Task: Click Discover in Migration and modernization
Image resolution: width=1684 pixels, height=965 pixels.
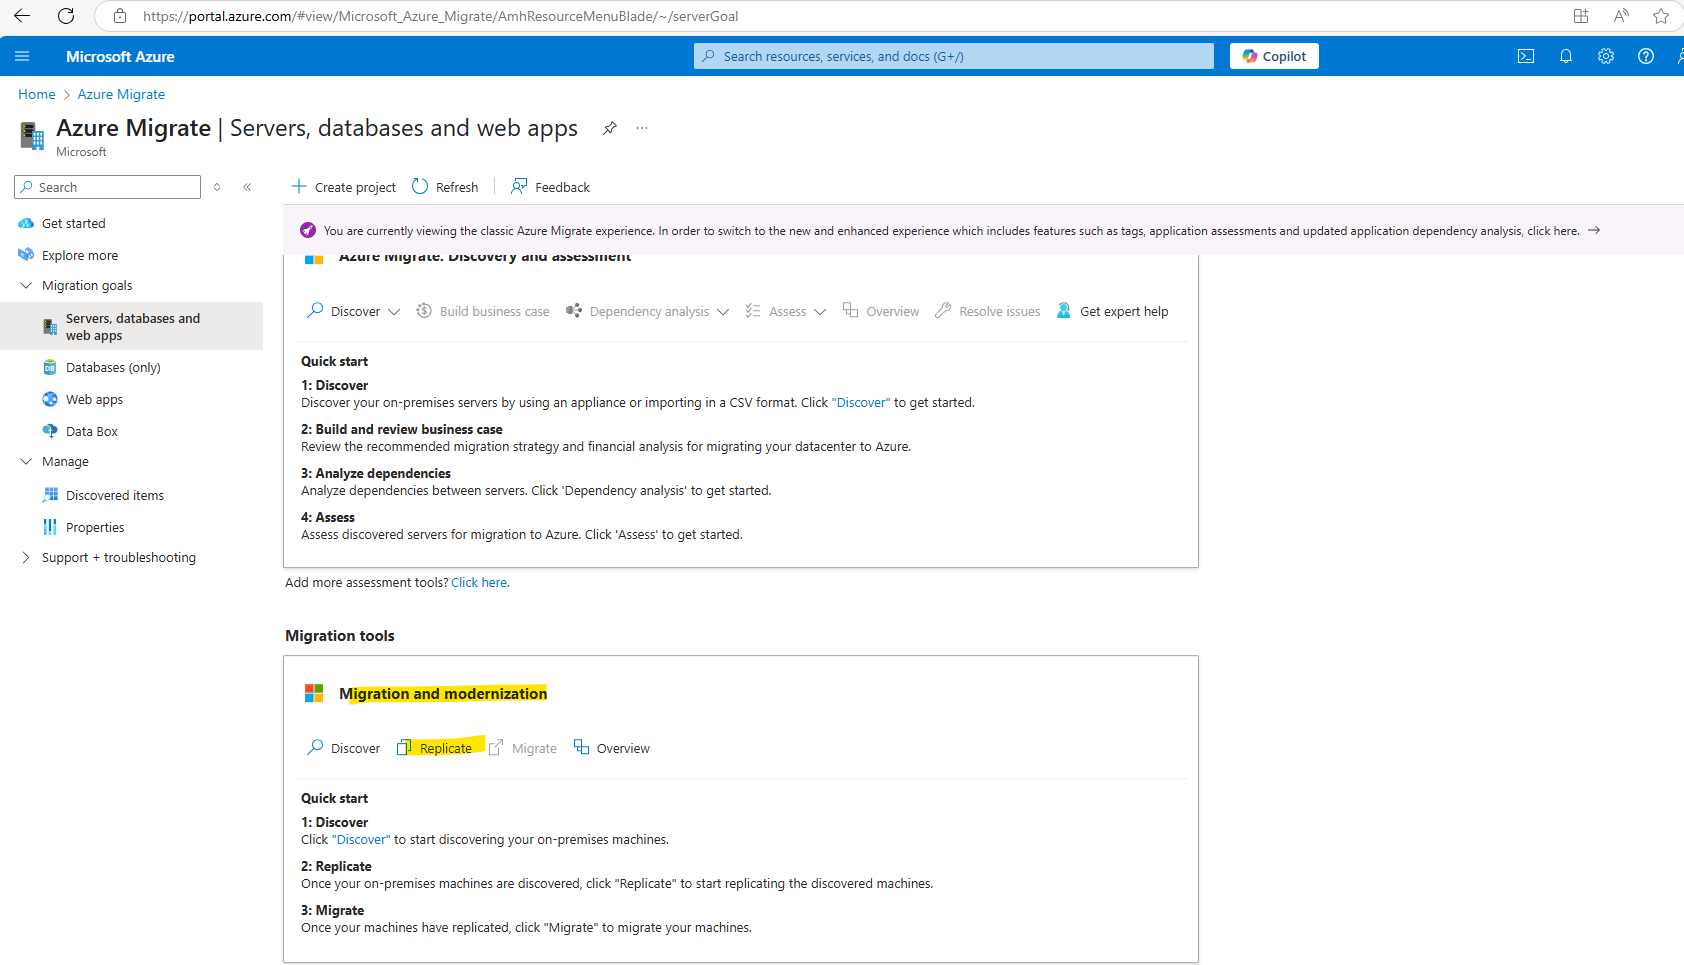Action: click(344, 748)
